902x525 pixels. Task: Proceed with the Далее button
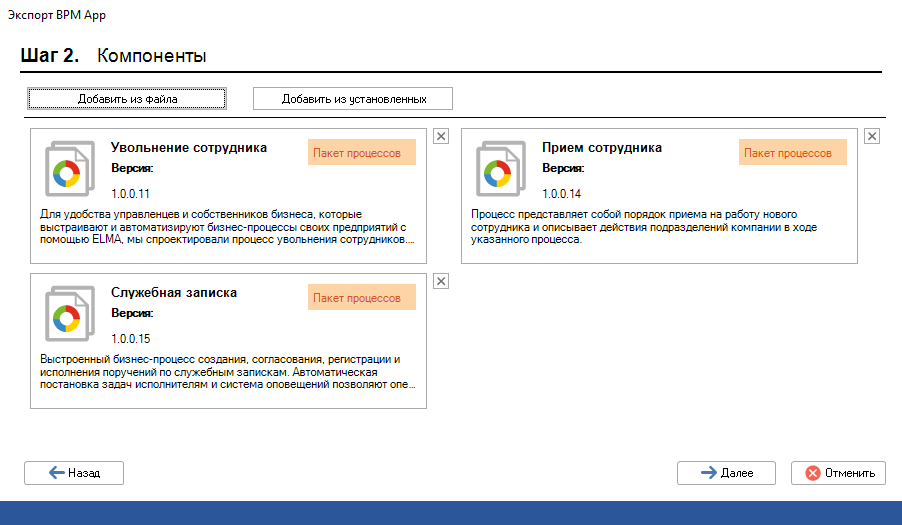click(x=727, y=473)
